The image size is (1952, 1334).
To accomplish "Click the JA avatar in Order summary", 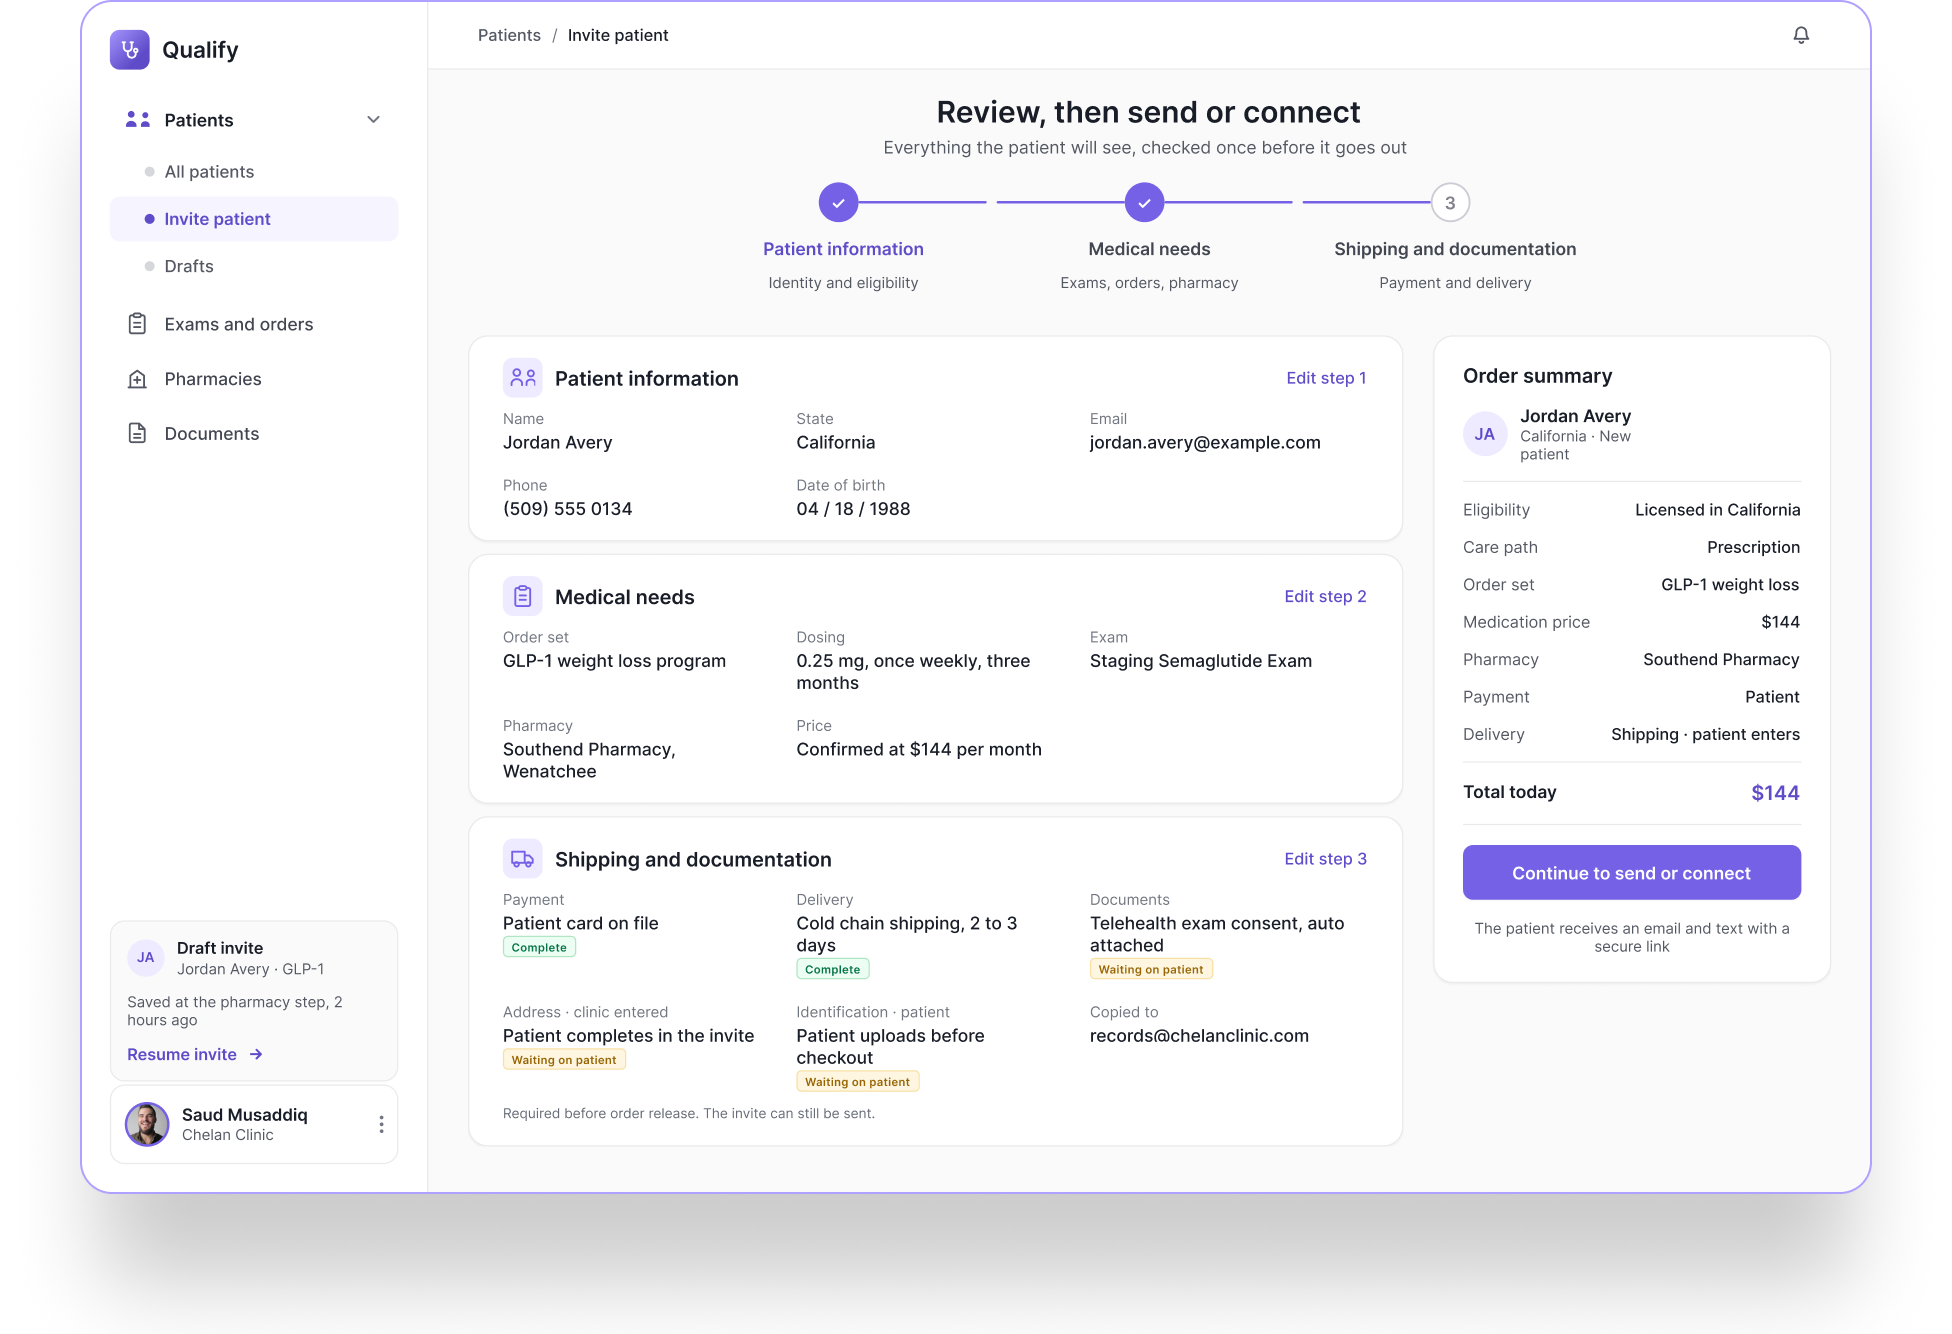I will 1485,434.
